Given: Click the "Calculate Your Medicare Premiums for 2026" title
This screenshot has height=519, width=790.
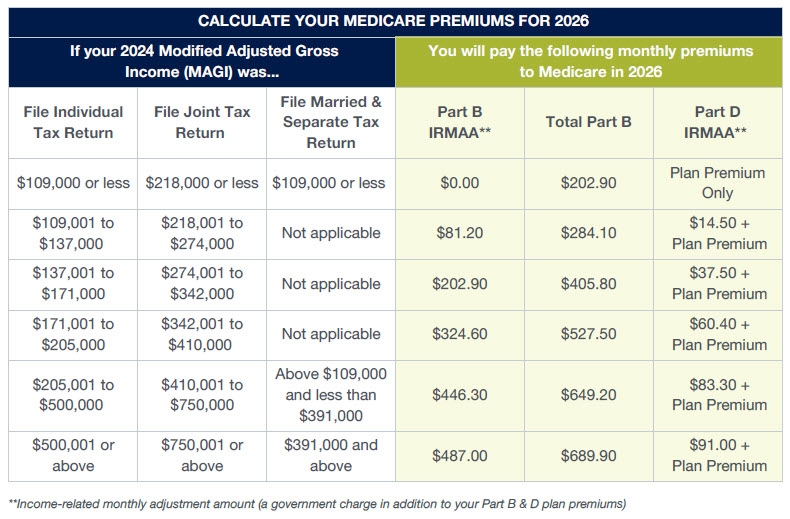Looking at the screenshot, I should tap(395, 21).
